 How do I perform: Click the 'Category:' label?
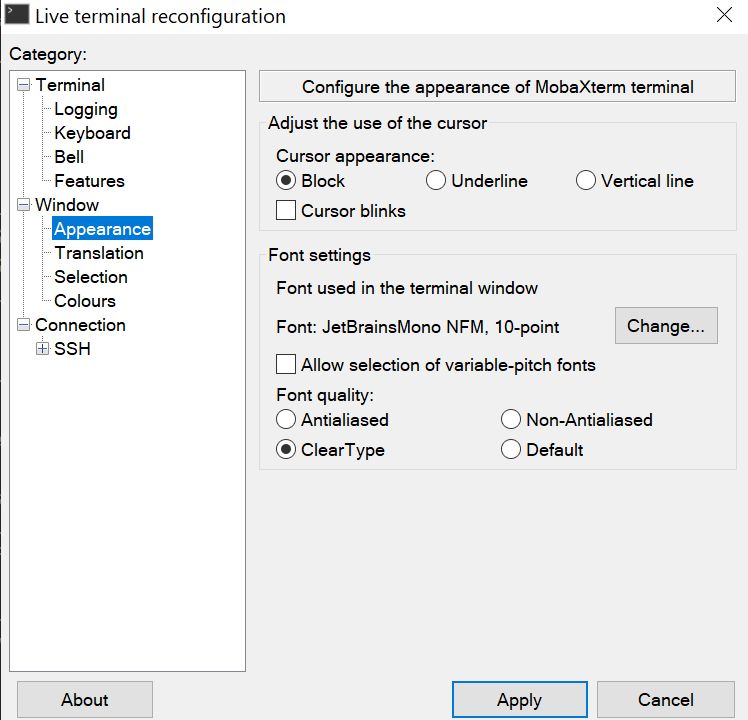point(48,54)
